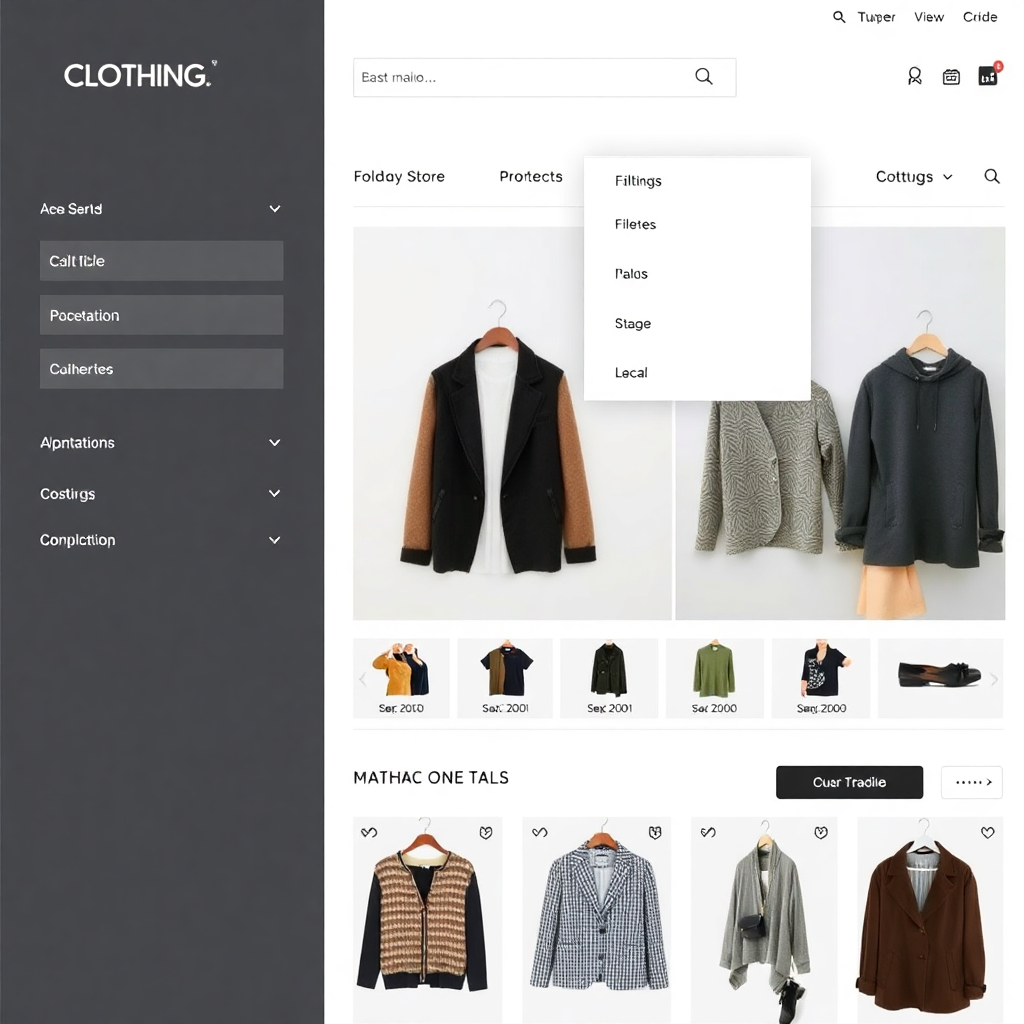
Task: Toggle heart on the striped cardigan card
Action: [485, 832]
